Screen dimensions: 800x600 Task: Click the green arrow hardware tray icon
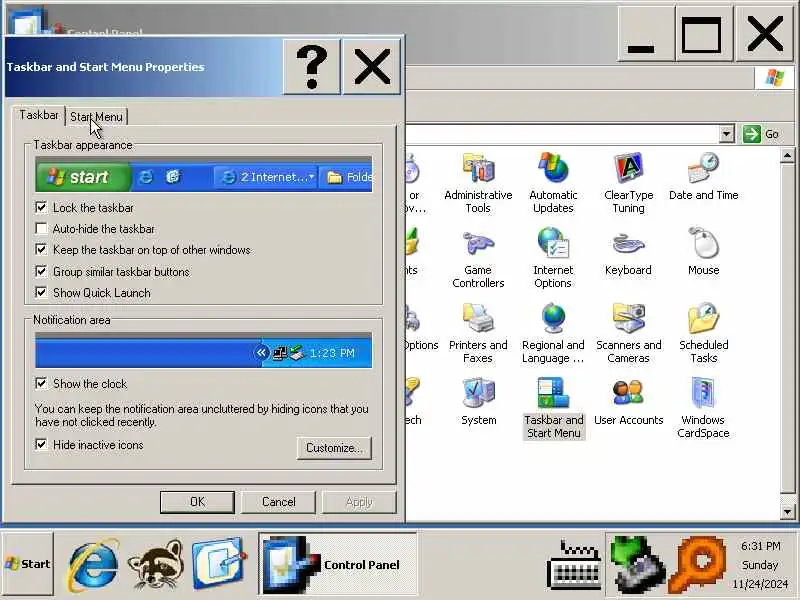tap(638, 565)
